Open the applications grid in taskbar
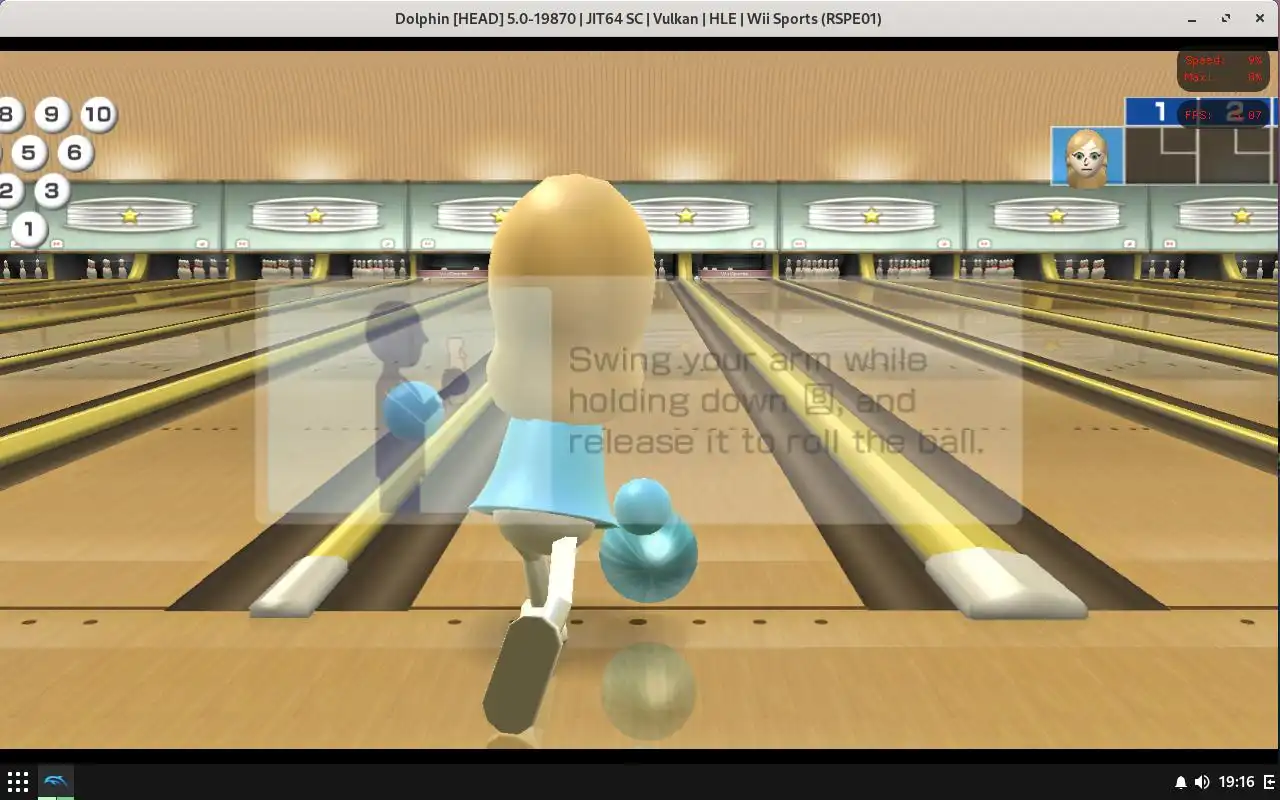Screen dimensions: 1280x800 [17, 781]
